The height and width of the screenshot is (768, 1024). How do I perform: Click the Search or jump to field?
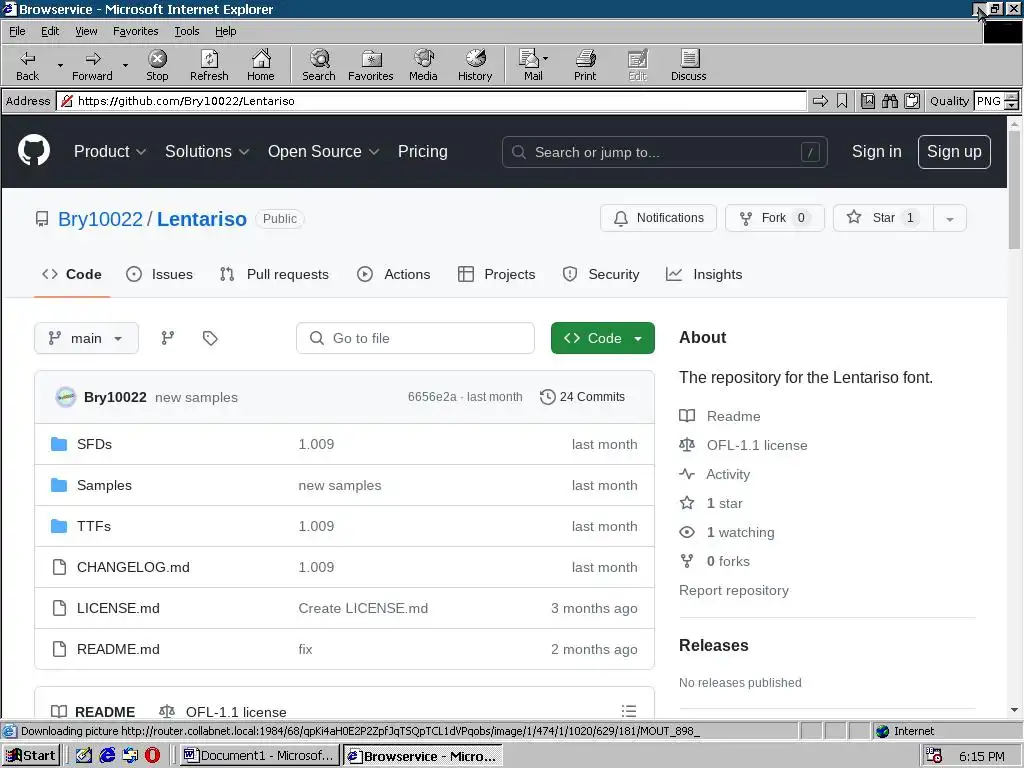click(665, 152)
